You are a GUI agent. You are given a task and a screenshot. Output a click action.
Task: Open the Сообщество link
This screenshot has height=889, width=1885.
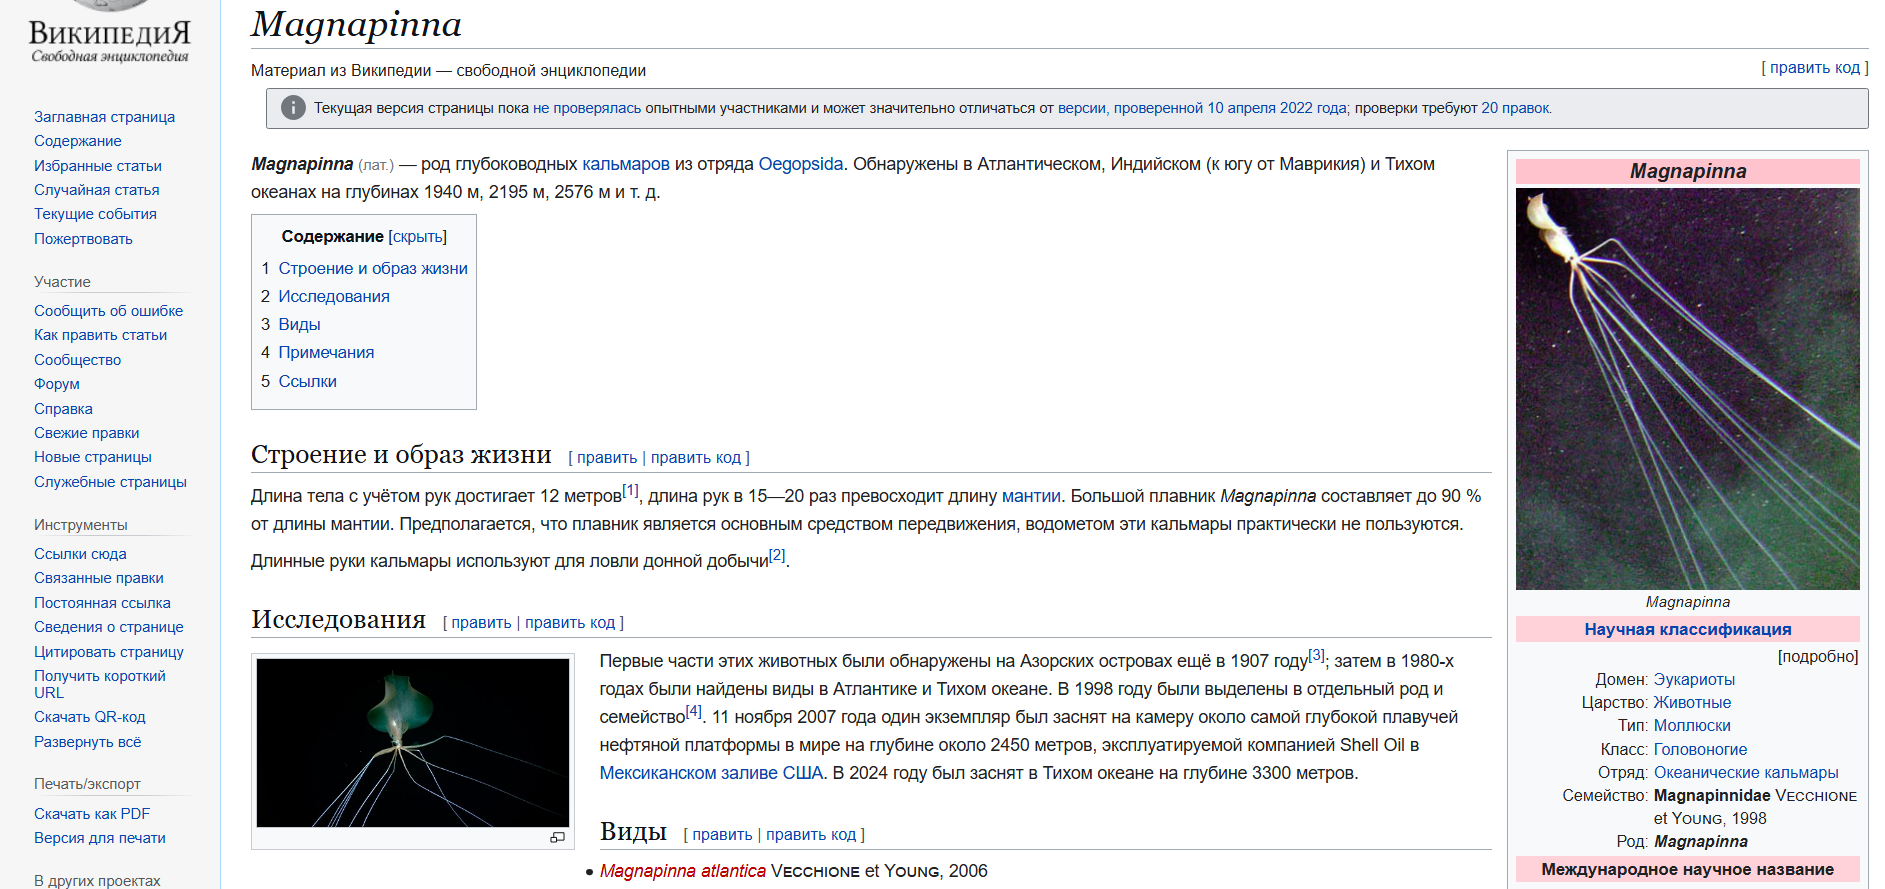[x=77, y=360]
